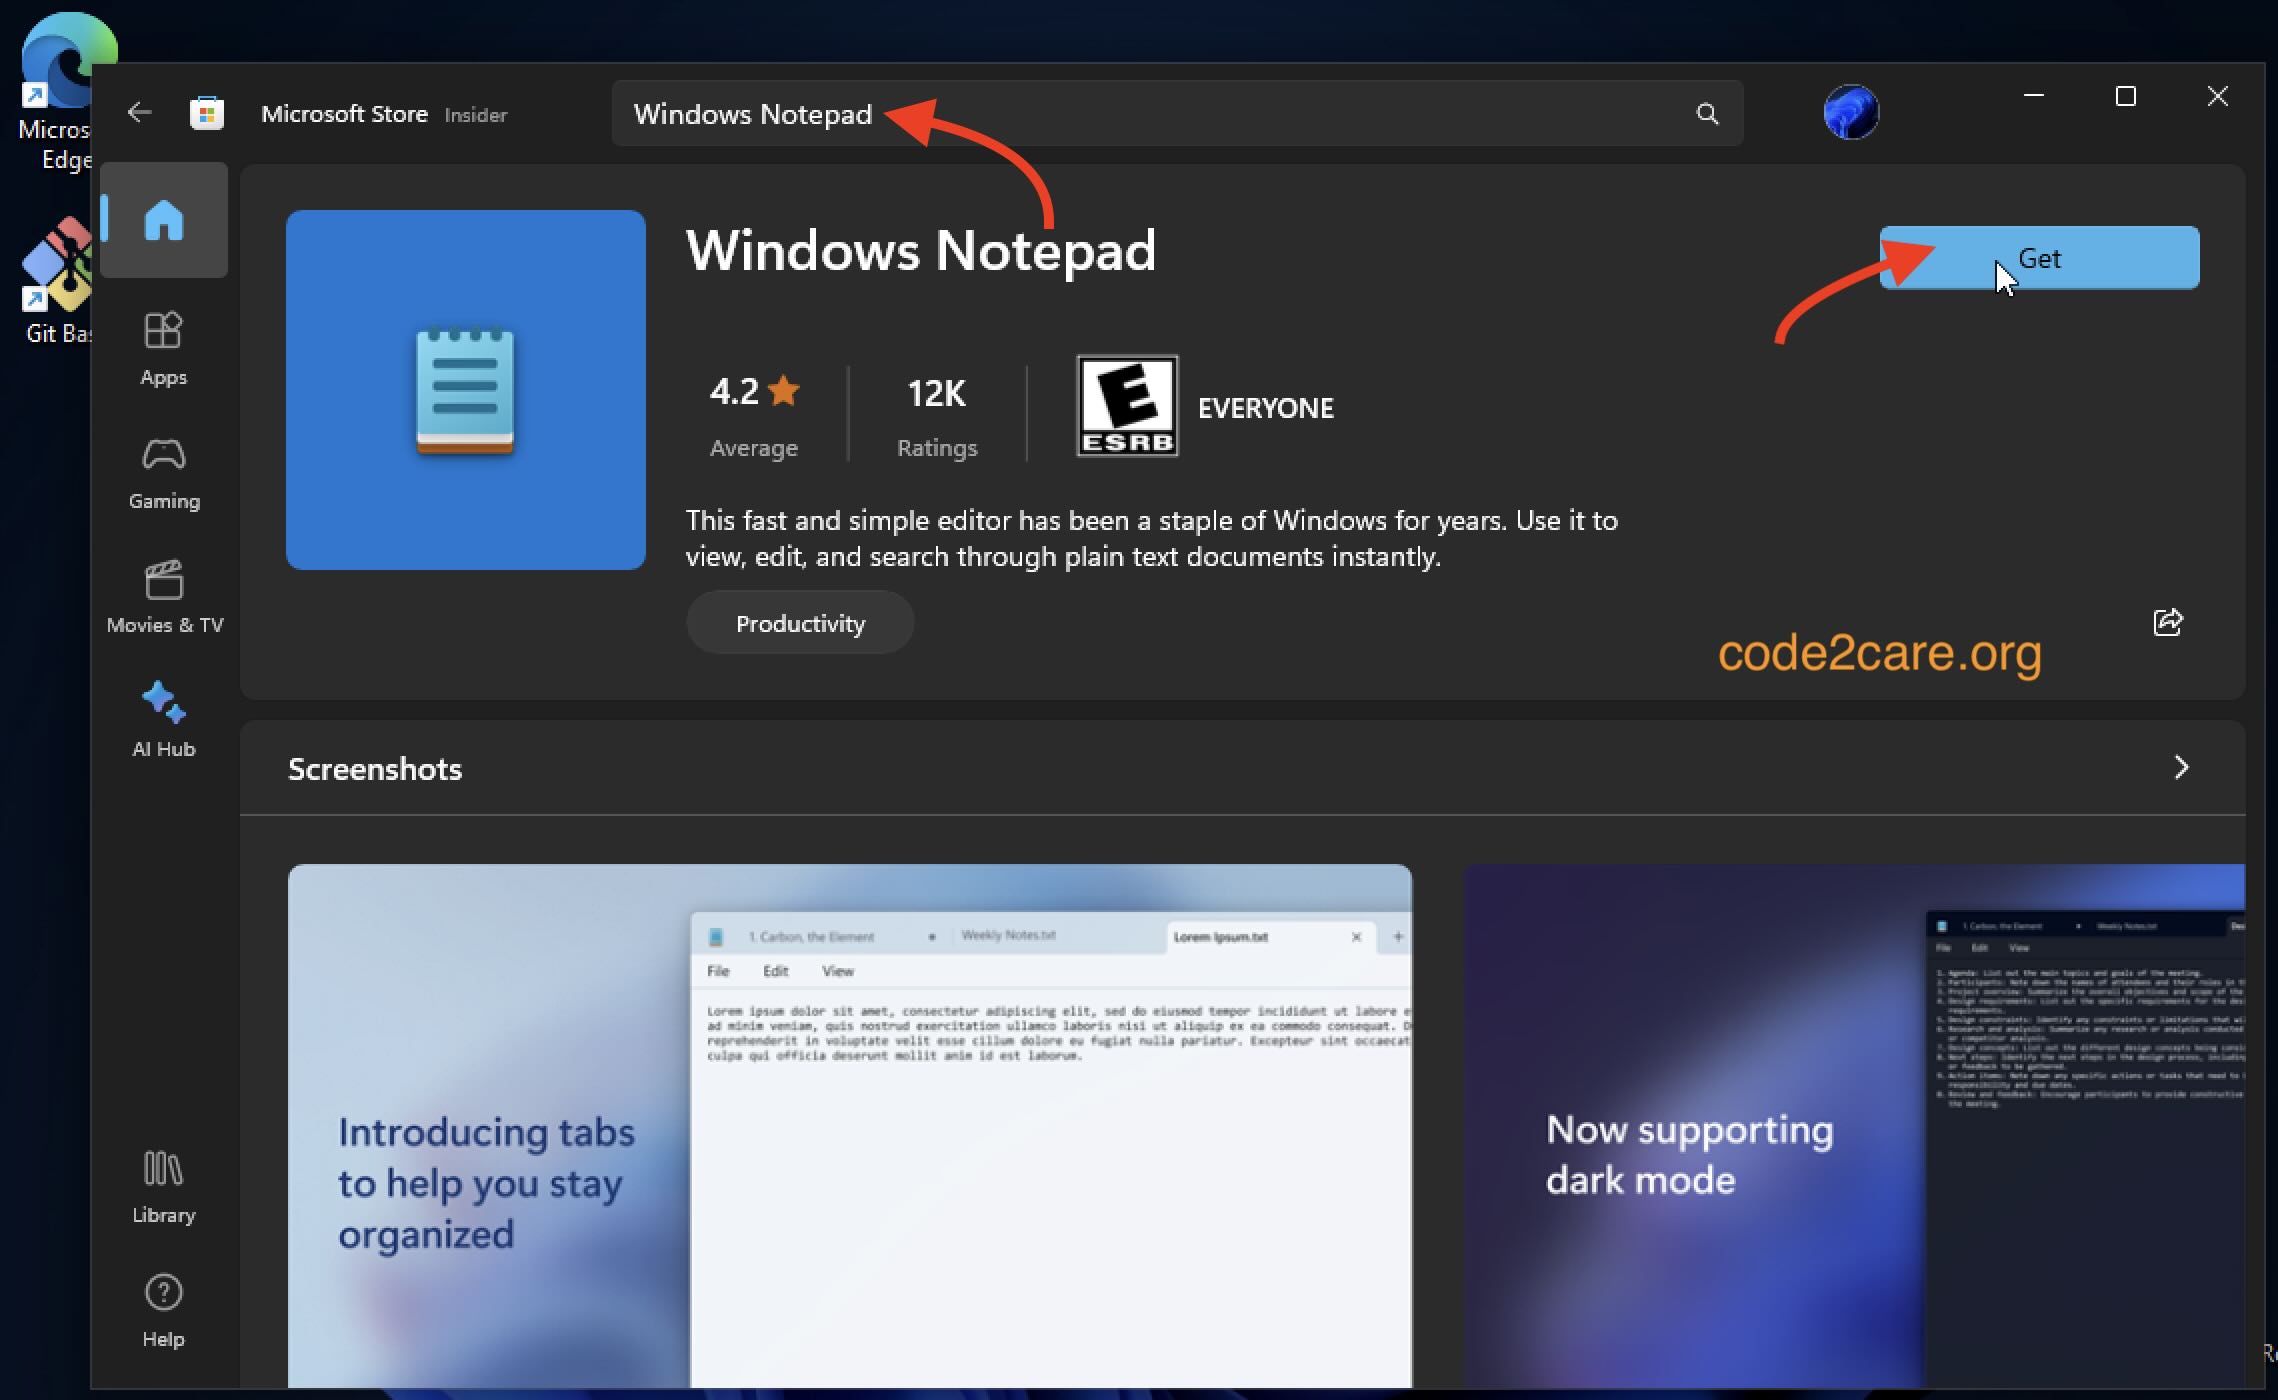Open the Gaming section
Screen dimensions: 2278x1400
(x=163, y=472)
